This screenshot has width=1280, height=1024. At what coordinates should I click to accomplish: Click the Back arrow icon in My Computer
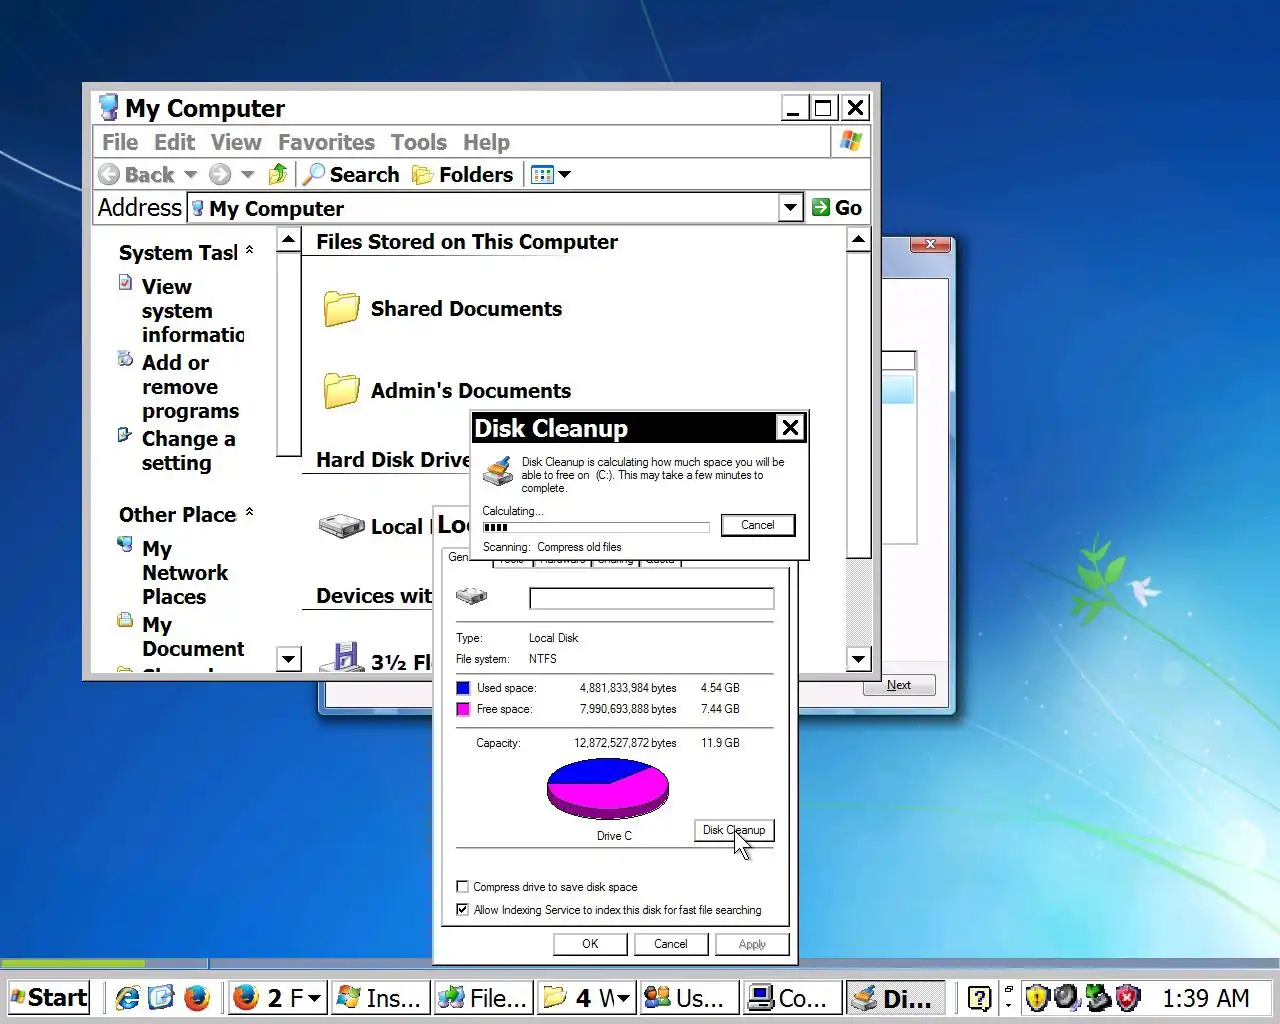109,175
